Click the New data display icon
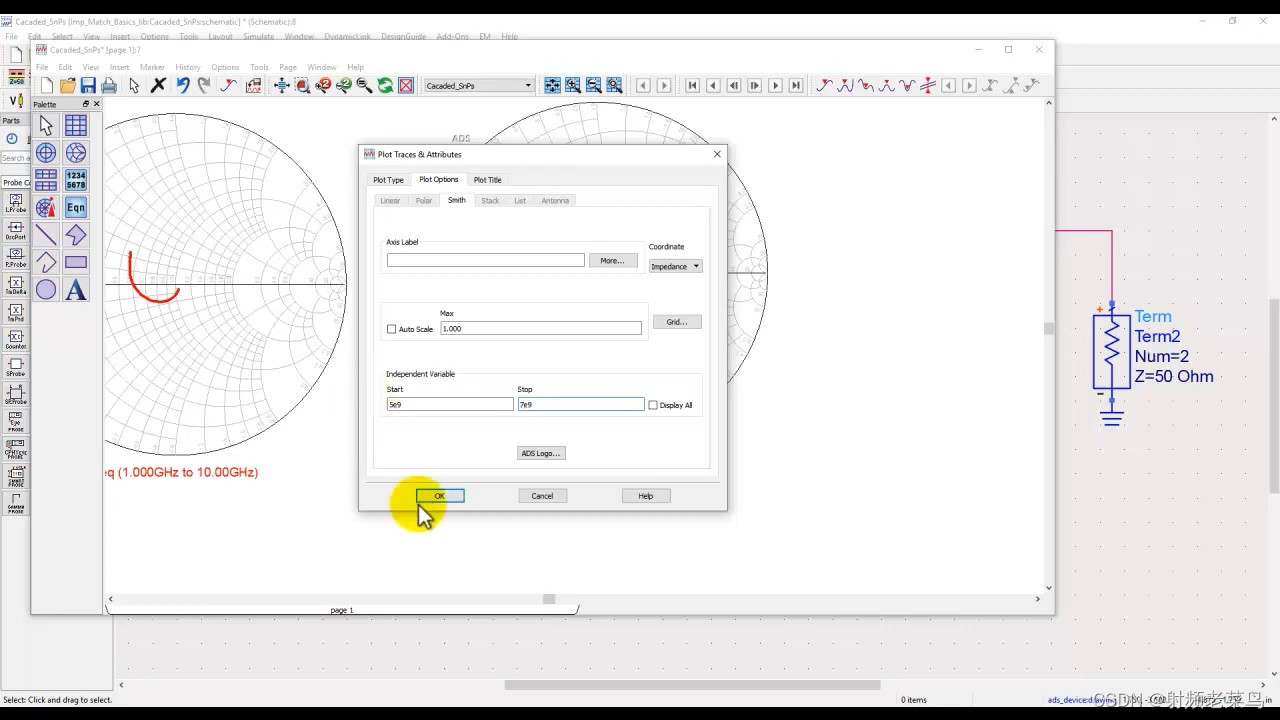The height and width of the screenshot is (720, 1280). coord(46,86)
